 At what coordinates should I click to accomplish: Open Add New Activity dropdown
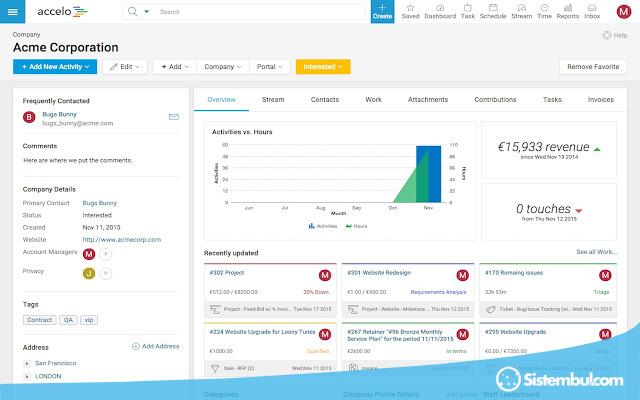pyautogui.click(x=55, y=67)
